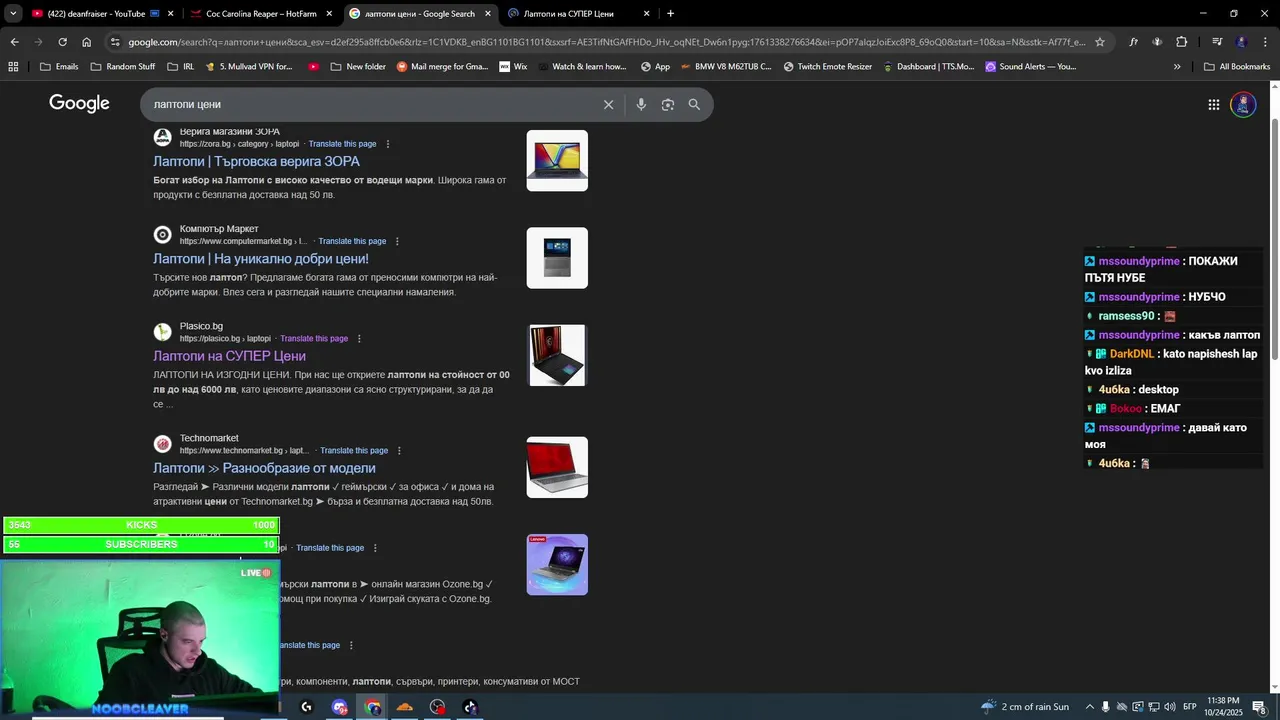The image size is (1280, 720).
Task: Open the Watch & learn how bookmark
Action: (581, 67)
